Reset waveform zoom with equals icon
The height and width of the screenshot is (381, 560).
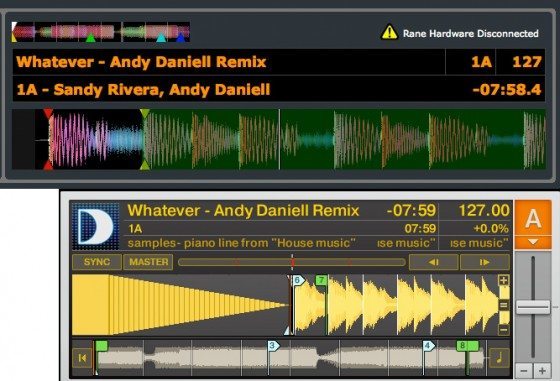pos(504,305)
